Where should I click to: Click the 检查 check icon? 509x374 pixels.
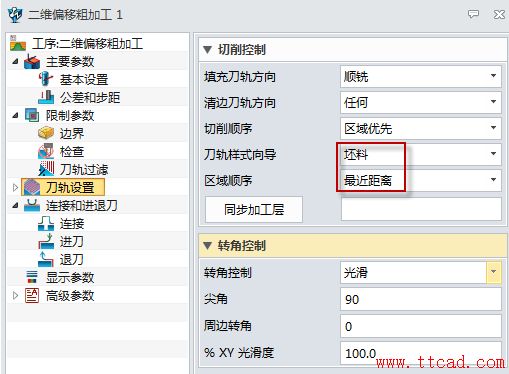pos(46,151)
